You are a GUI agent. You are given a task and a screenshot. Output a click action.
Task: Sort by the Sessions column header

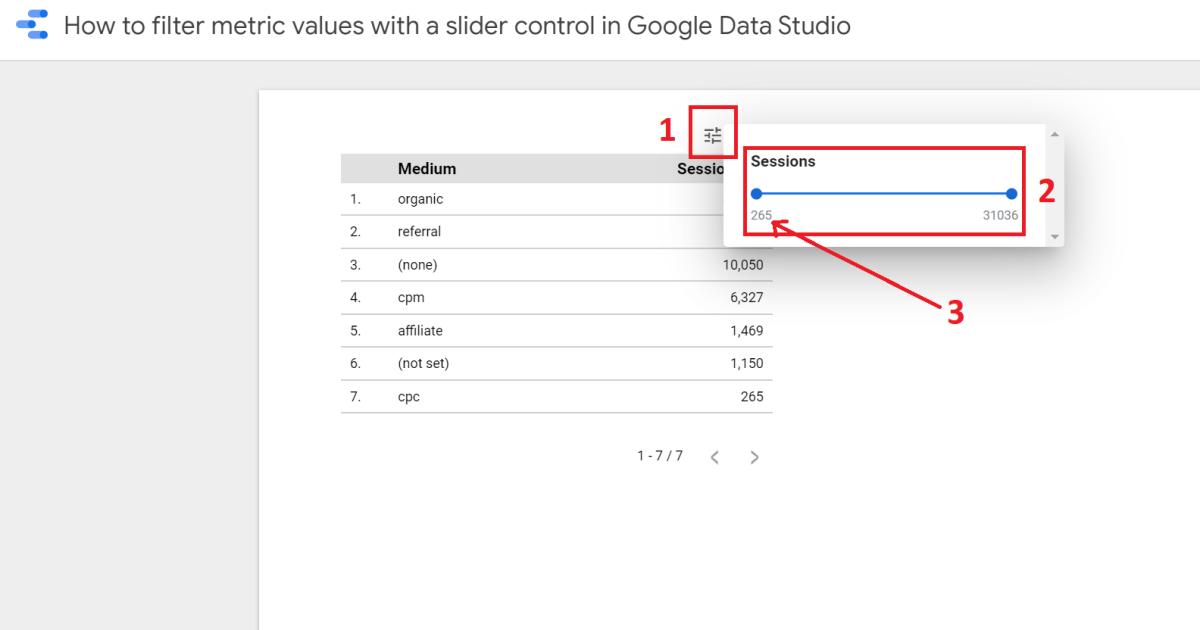pyautogui.click(x=707, y=168)
